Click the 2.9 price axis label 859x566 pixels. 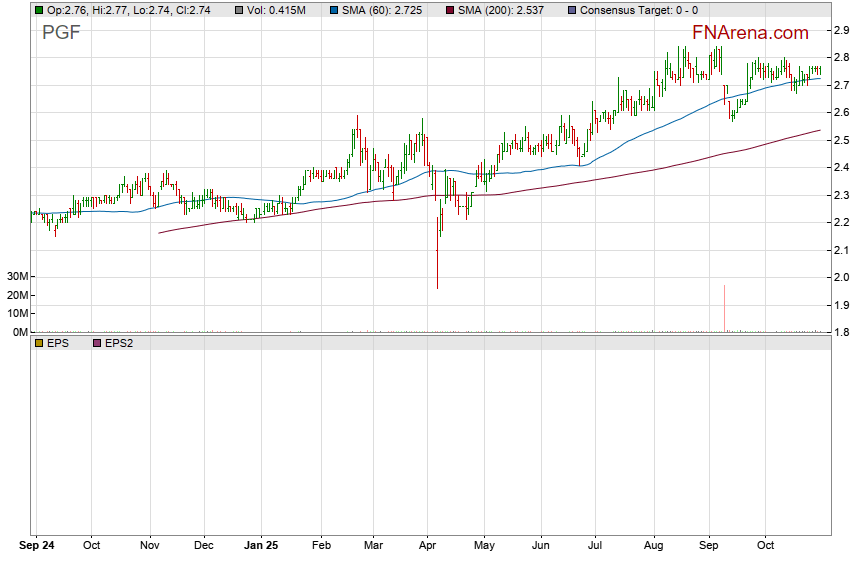click(842, 31)
